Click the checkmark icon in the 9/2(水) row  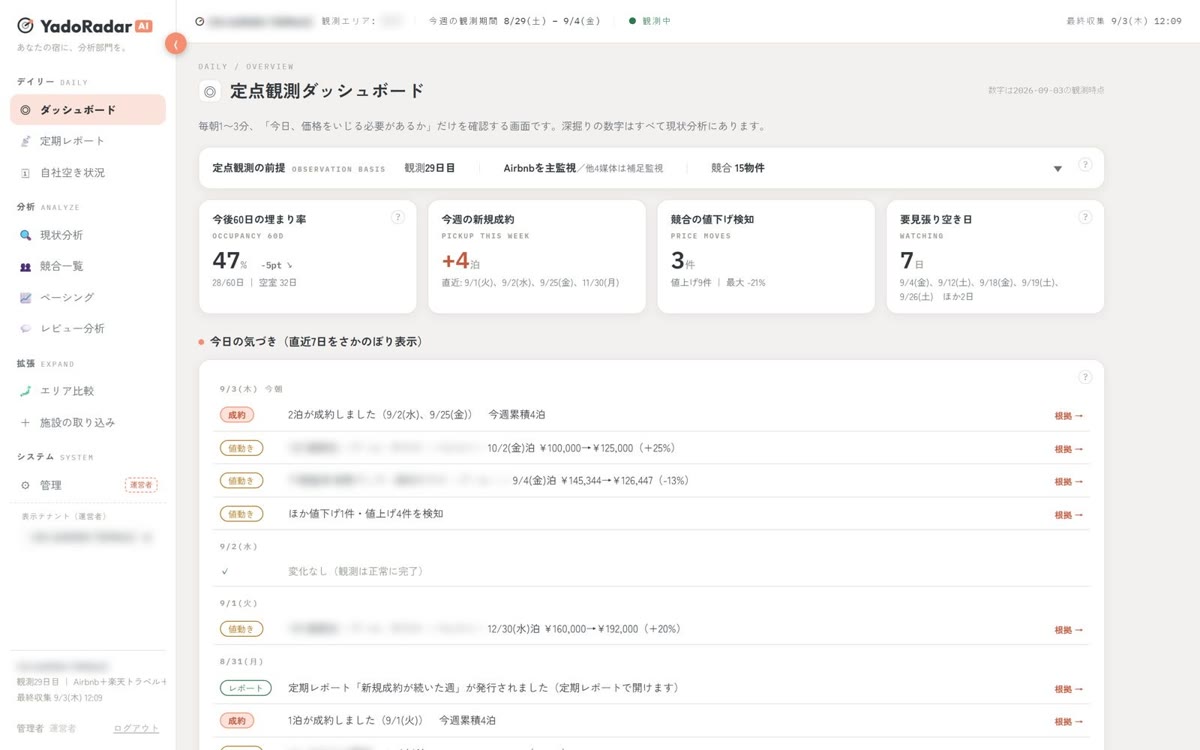coord(225,571)
